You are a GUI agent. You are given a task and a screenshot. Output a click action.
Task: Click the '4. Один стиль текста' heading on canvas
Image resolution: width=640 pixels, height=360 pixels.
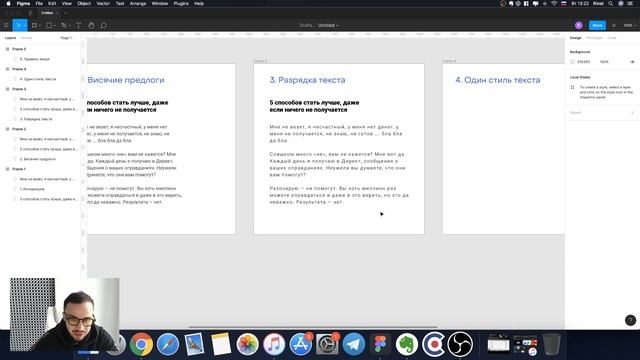click(498, 80)
